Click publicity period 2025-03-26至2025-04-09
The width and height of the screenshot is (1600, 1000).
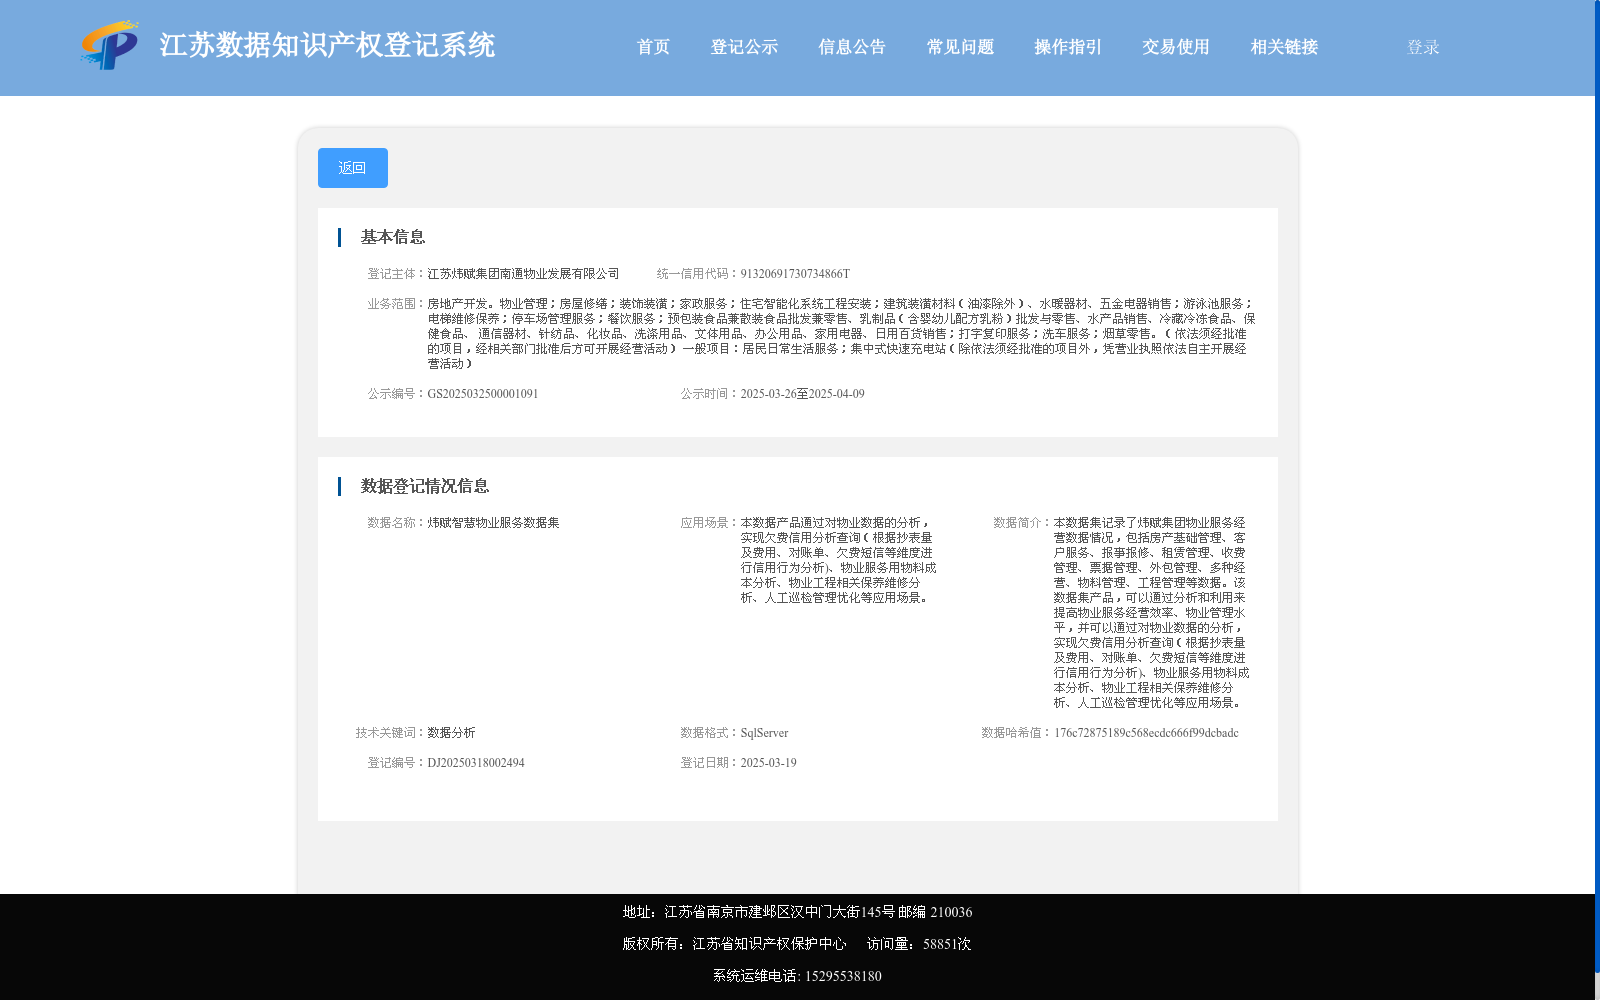point(802,394)
